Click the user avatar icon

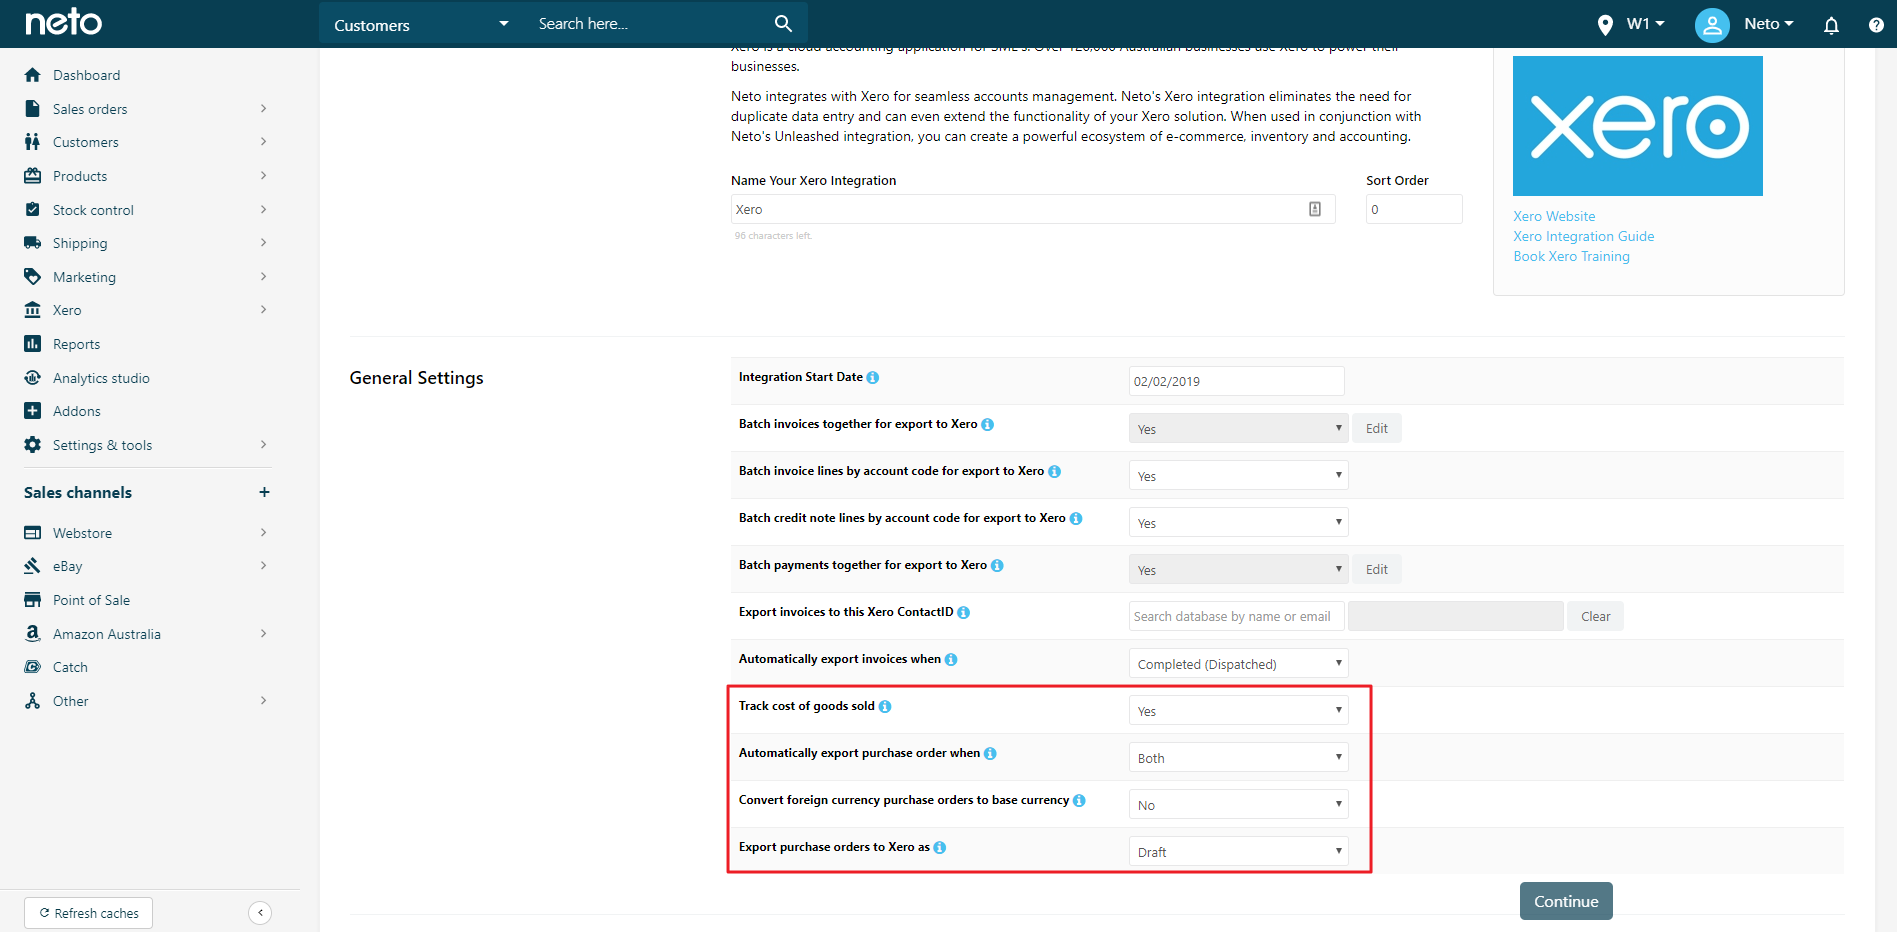pos(1712,25)
